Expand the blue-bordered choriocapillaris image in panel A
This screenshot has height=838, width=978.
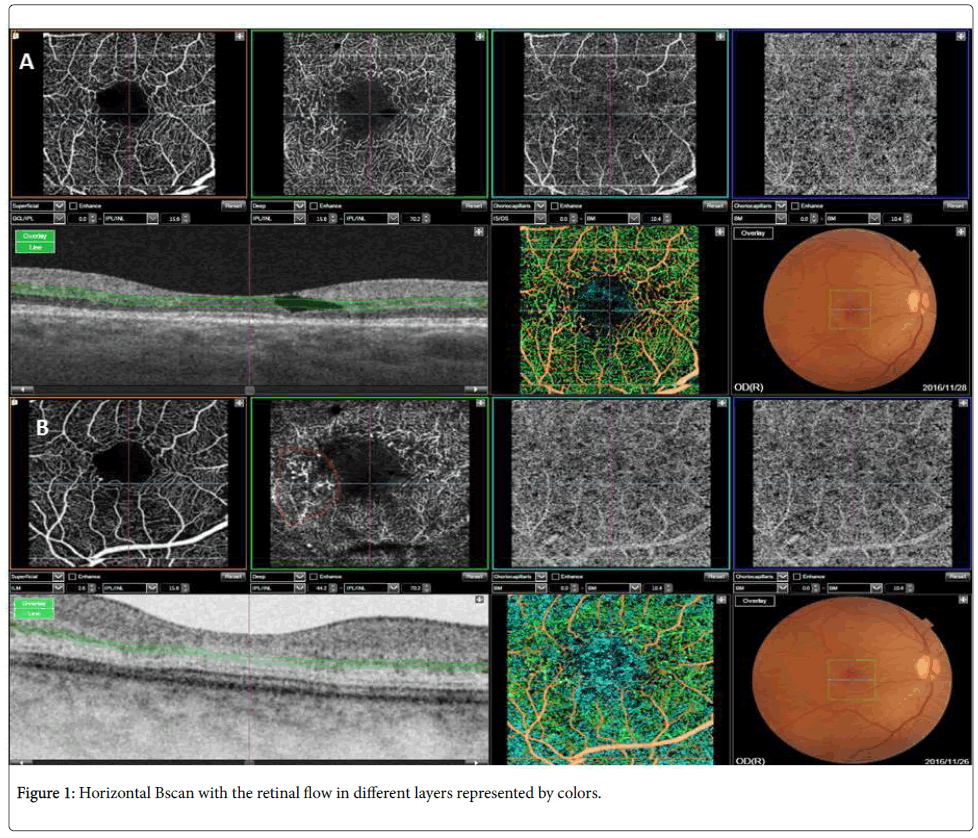[x=961, y=36]
